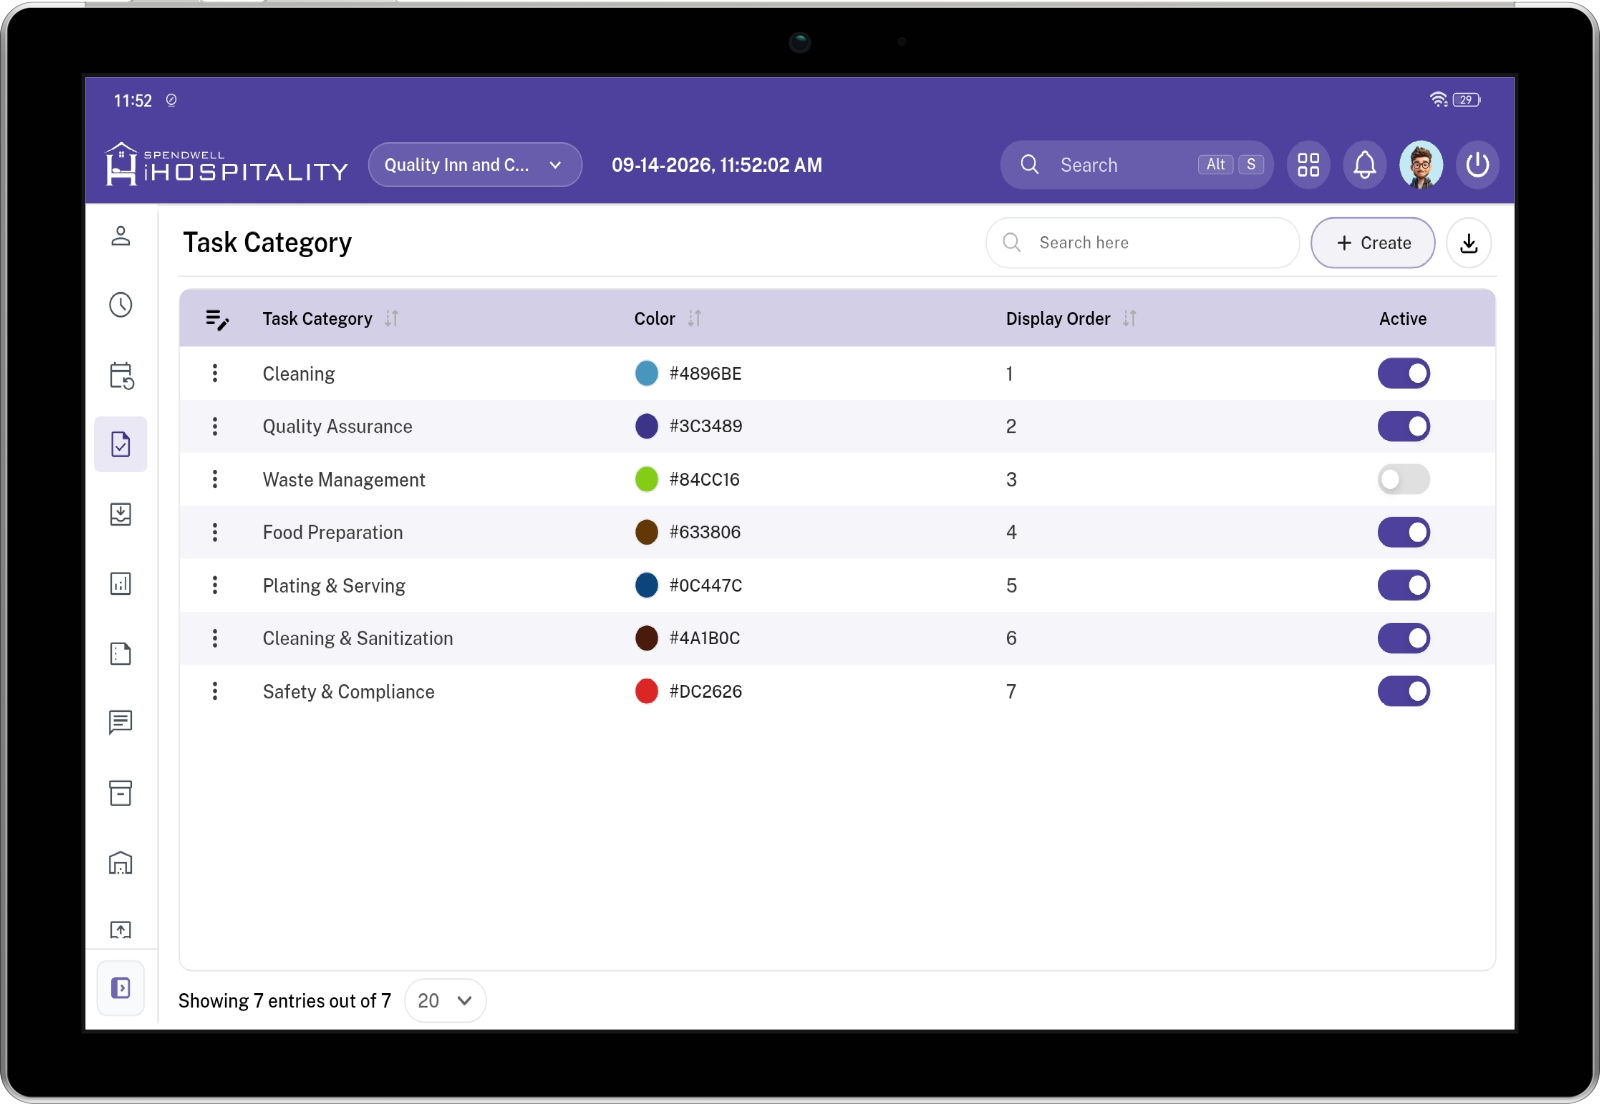1600x1104 pixels.
Task: Click the iHospitality logo
Action: pos(227,164)
